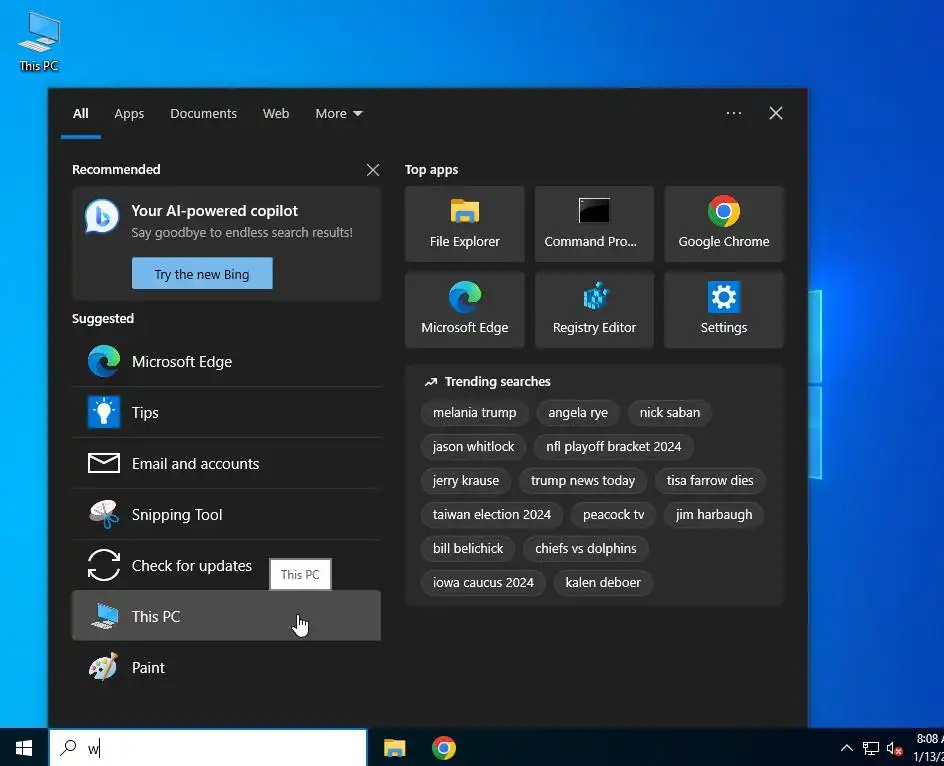Select Check for updates suggestion
Image resolution: width=944 pixels, height=766 pixels.
click(x=226, y=565)
